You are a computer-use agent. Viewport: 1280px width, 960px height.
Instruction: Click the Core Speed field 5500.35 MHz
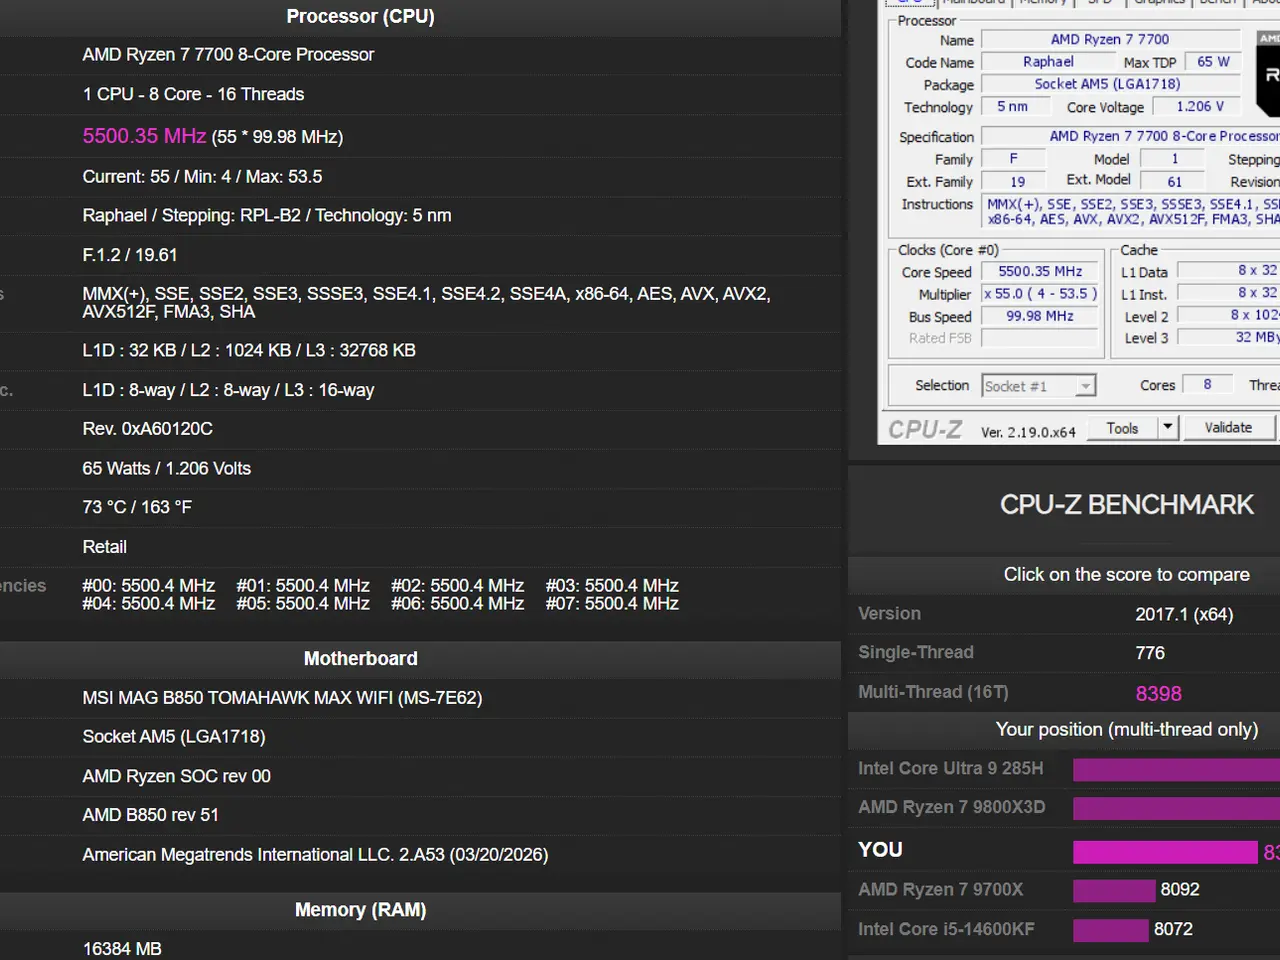pyautogui.click(x=1040, y=272)
